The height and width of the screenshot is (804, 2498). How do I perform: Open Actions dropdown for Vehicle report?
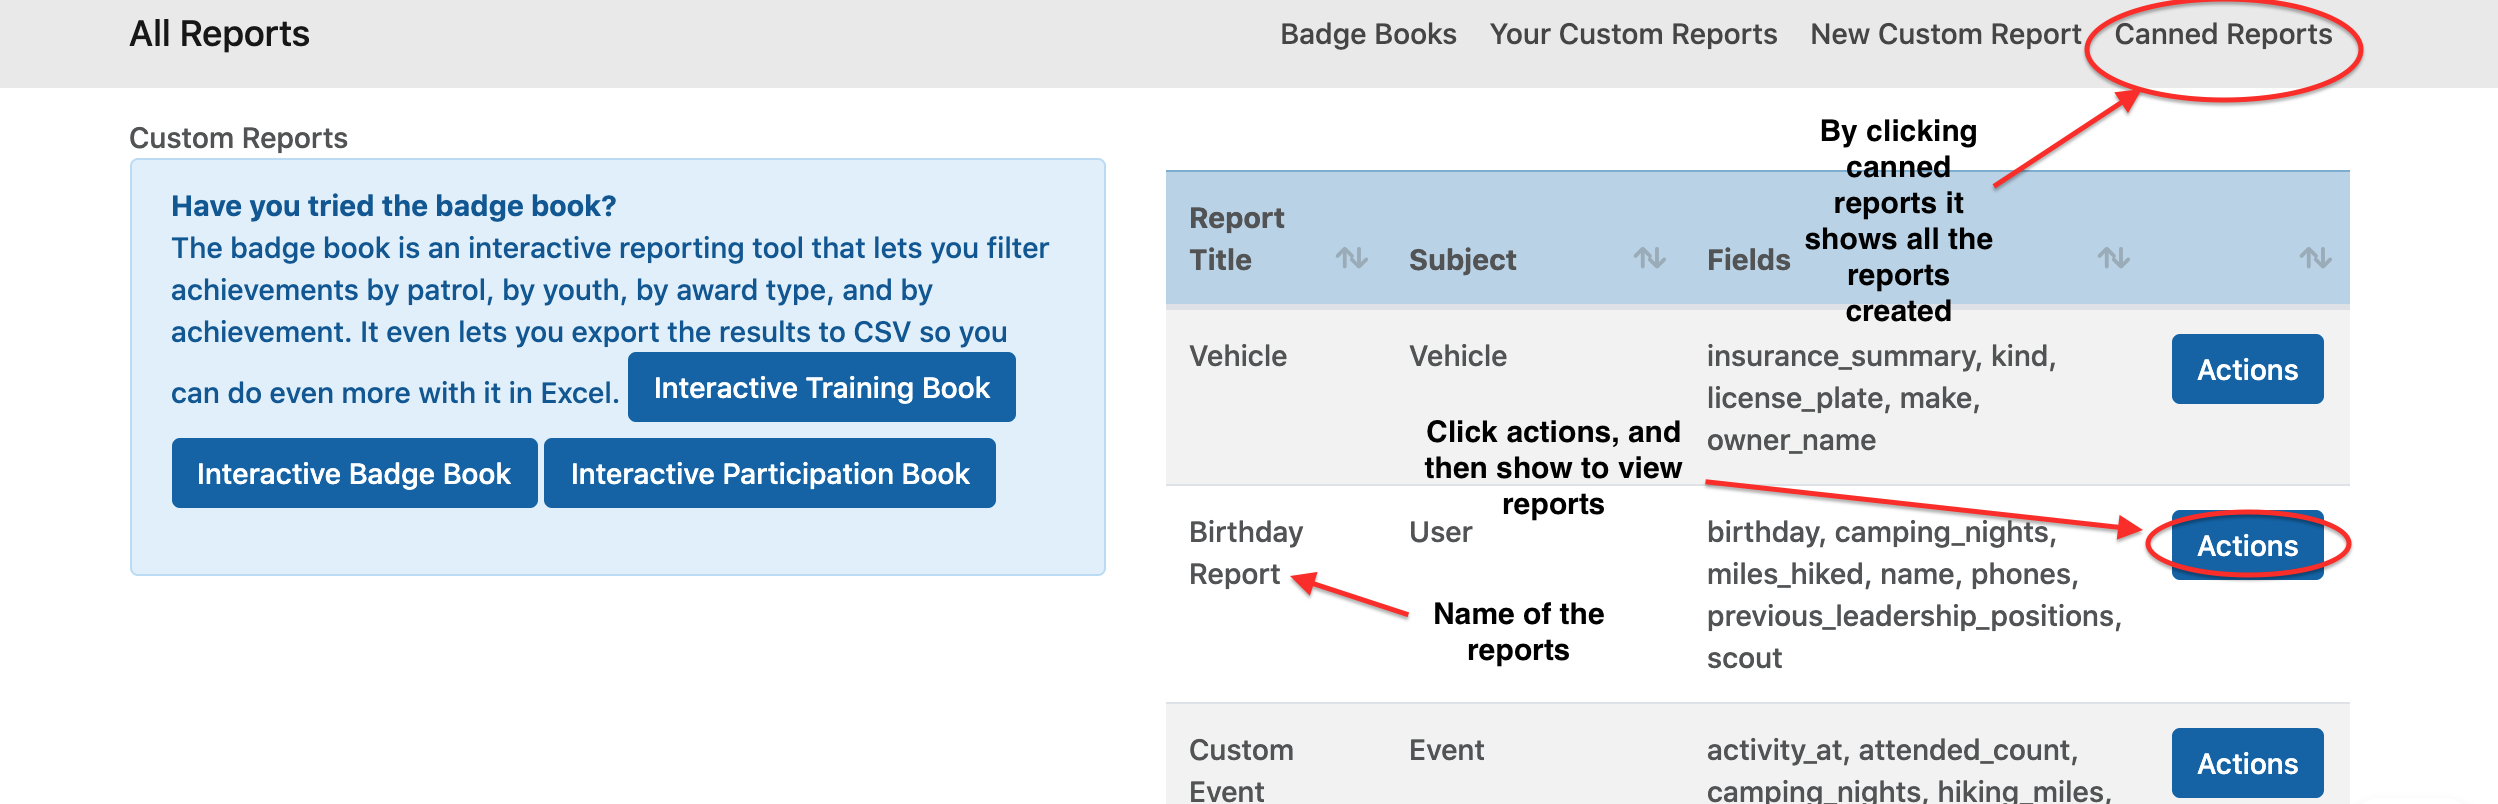coord(2246,370)
